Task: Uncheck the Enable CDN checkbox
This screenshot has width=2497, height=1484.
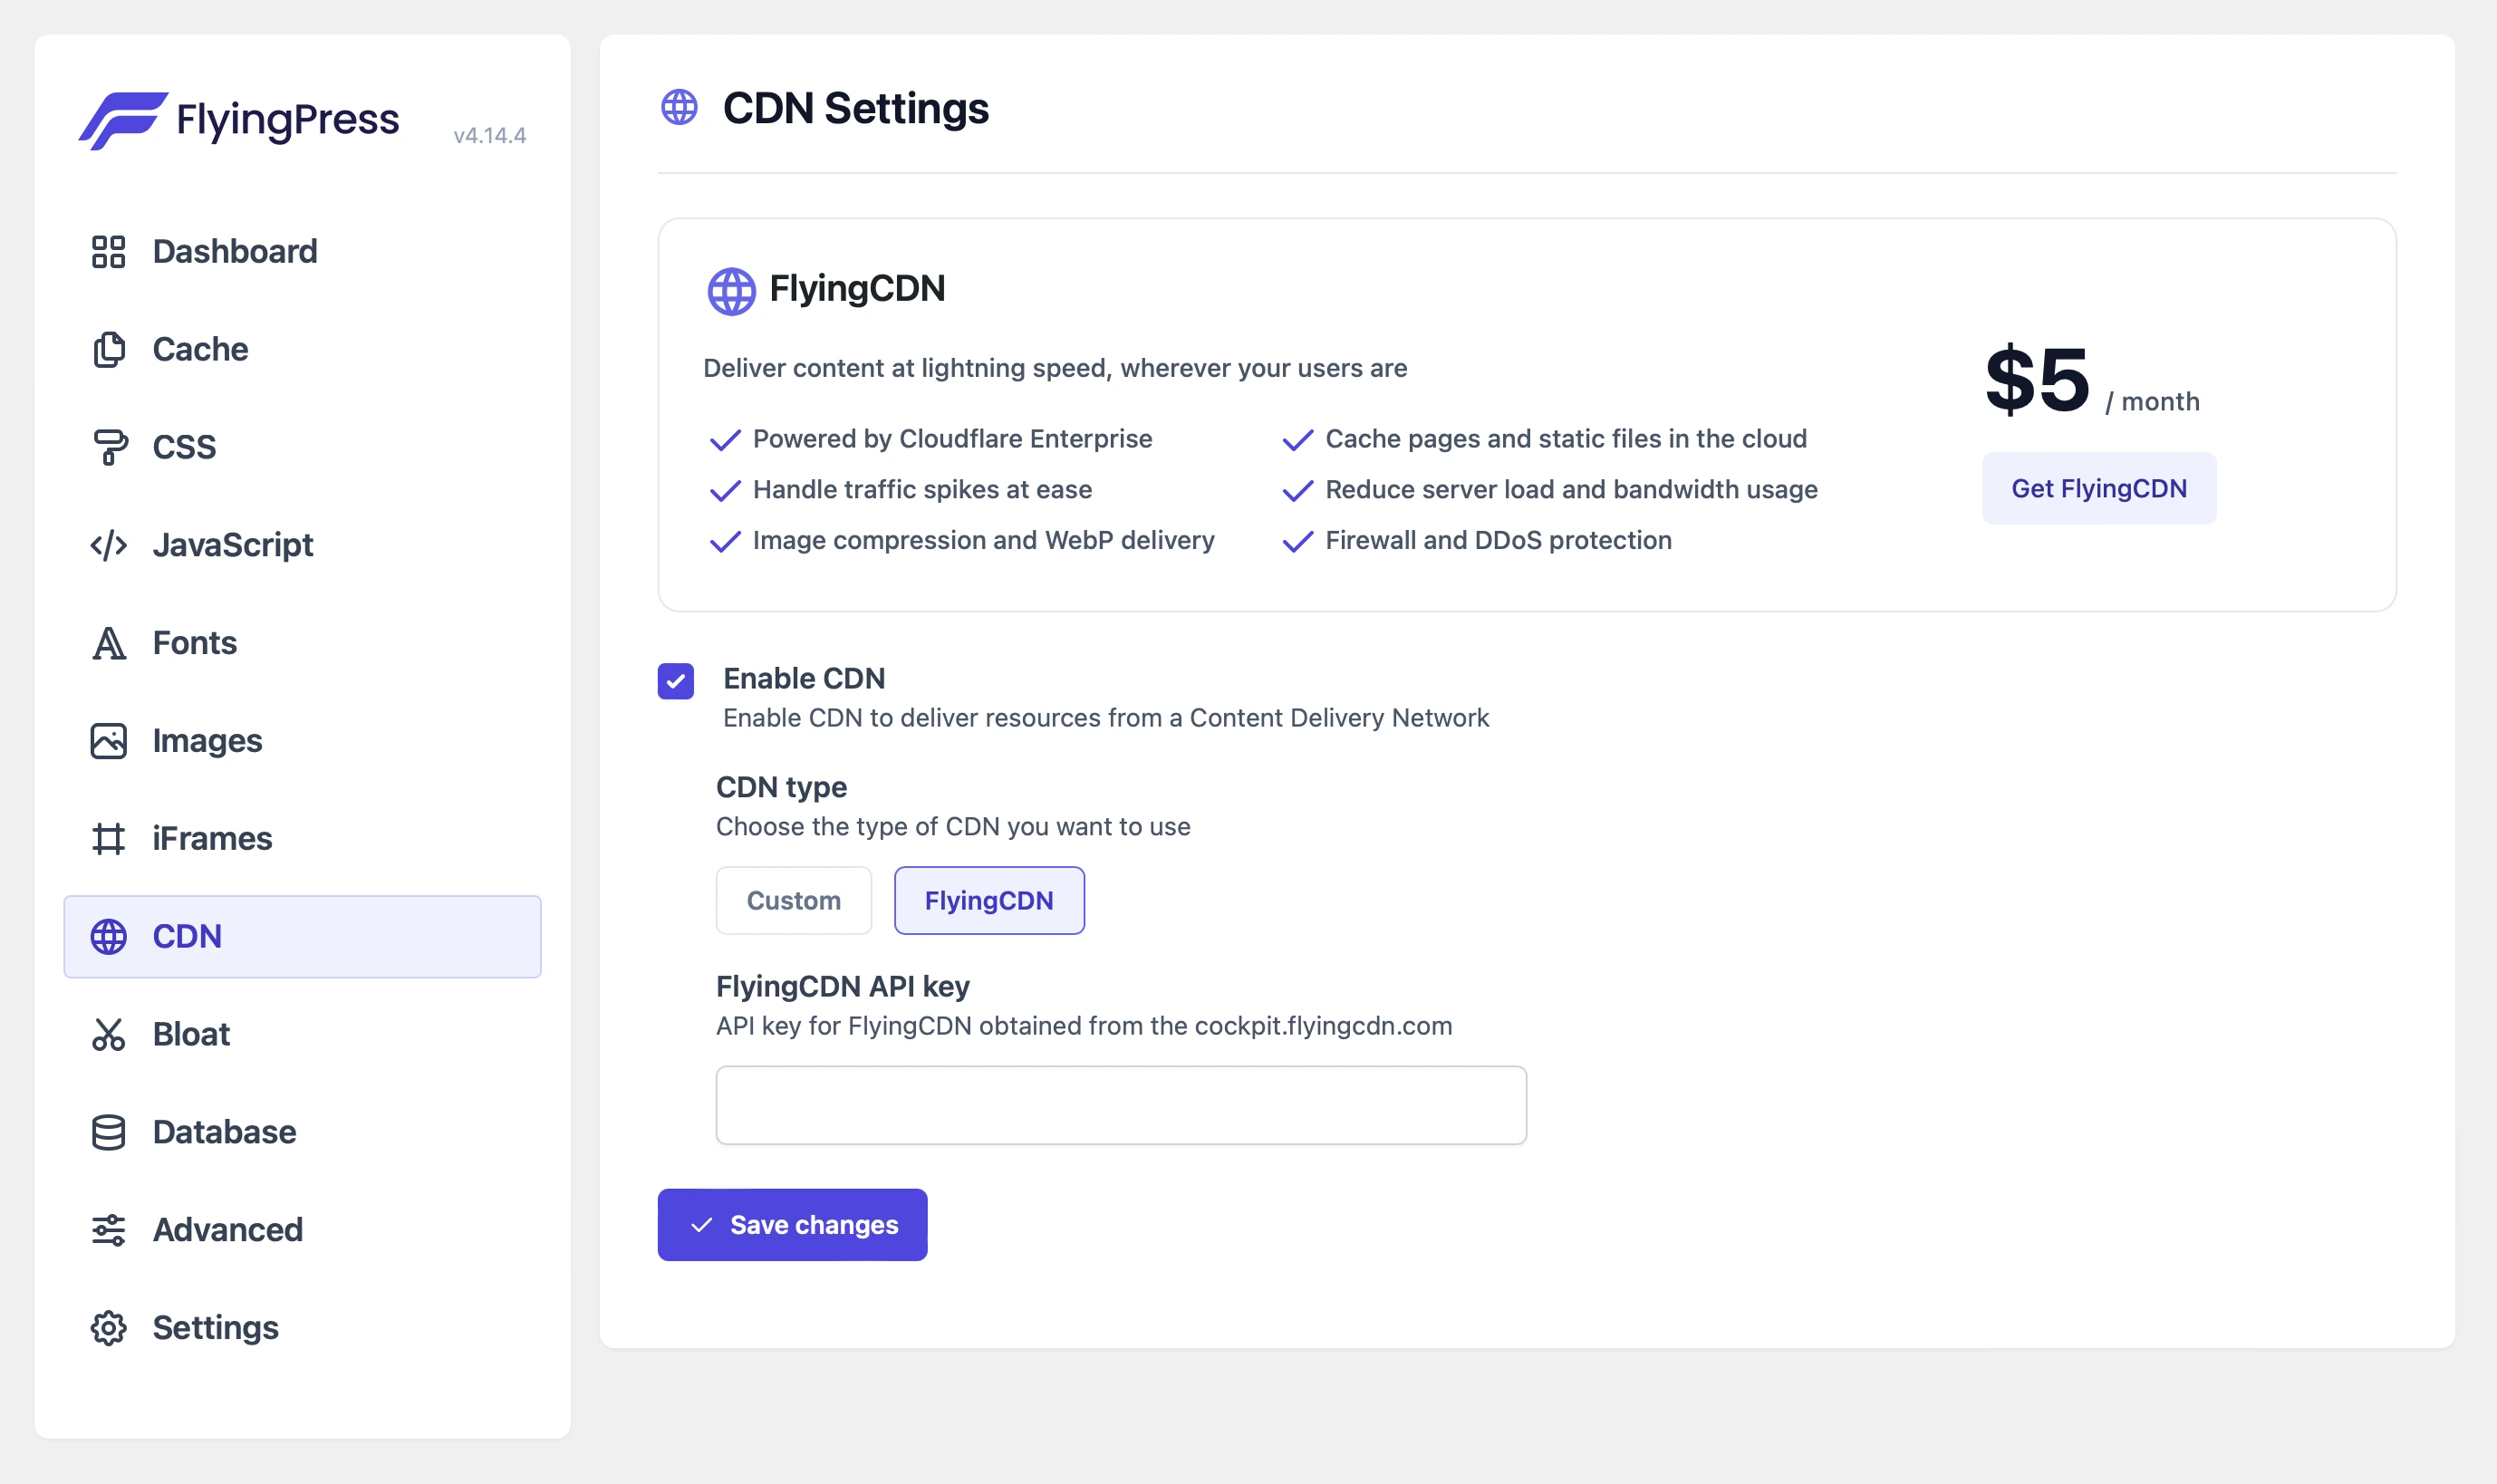Action: (x=677, y=682)
